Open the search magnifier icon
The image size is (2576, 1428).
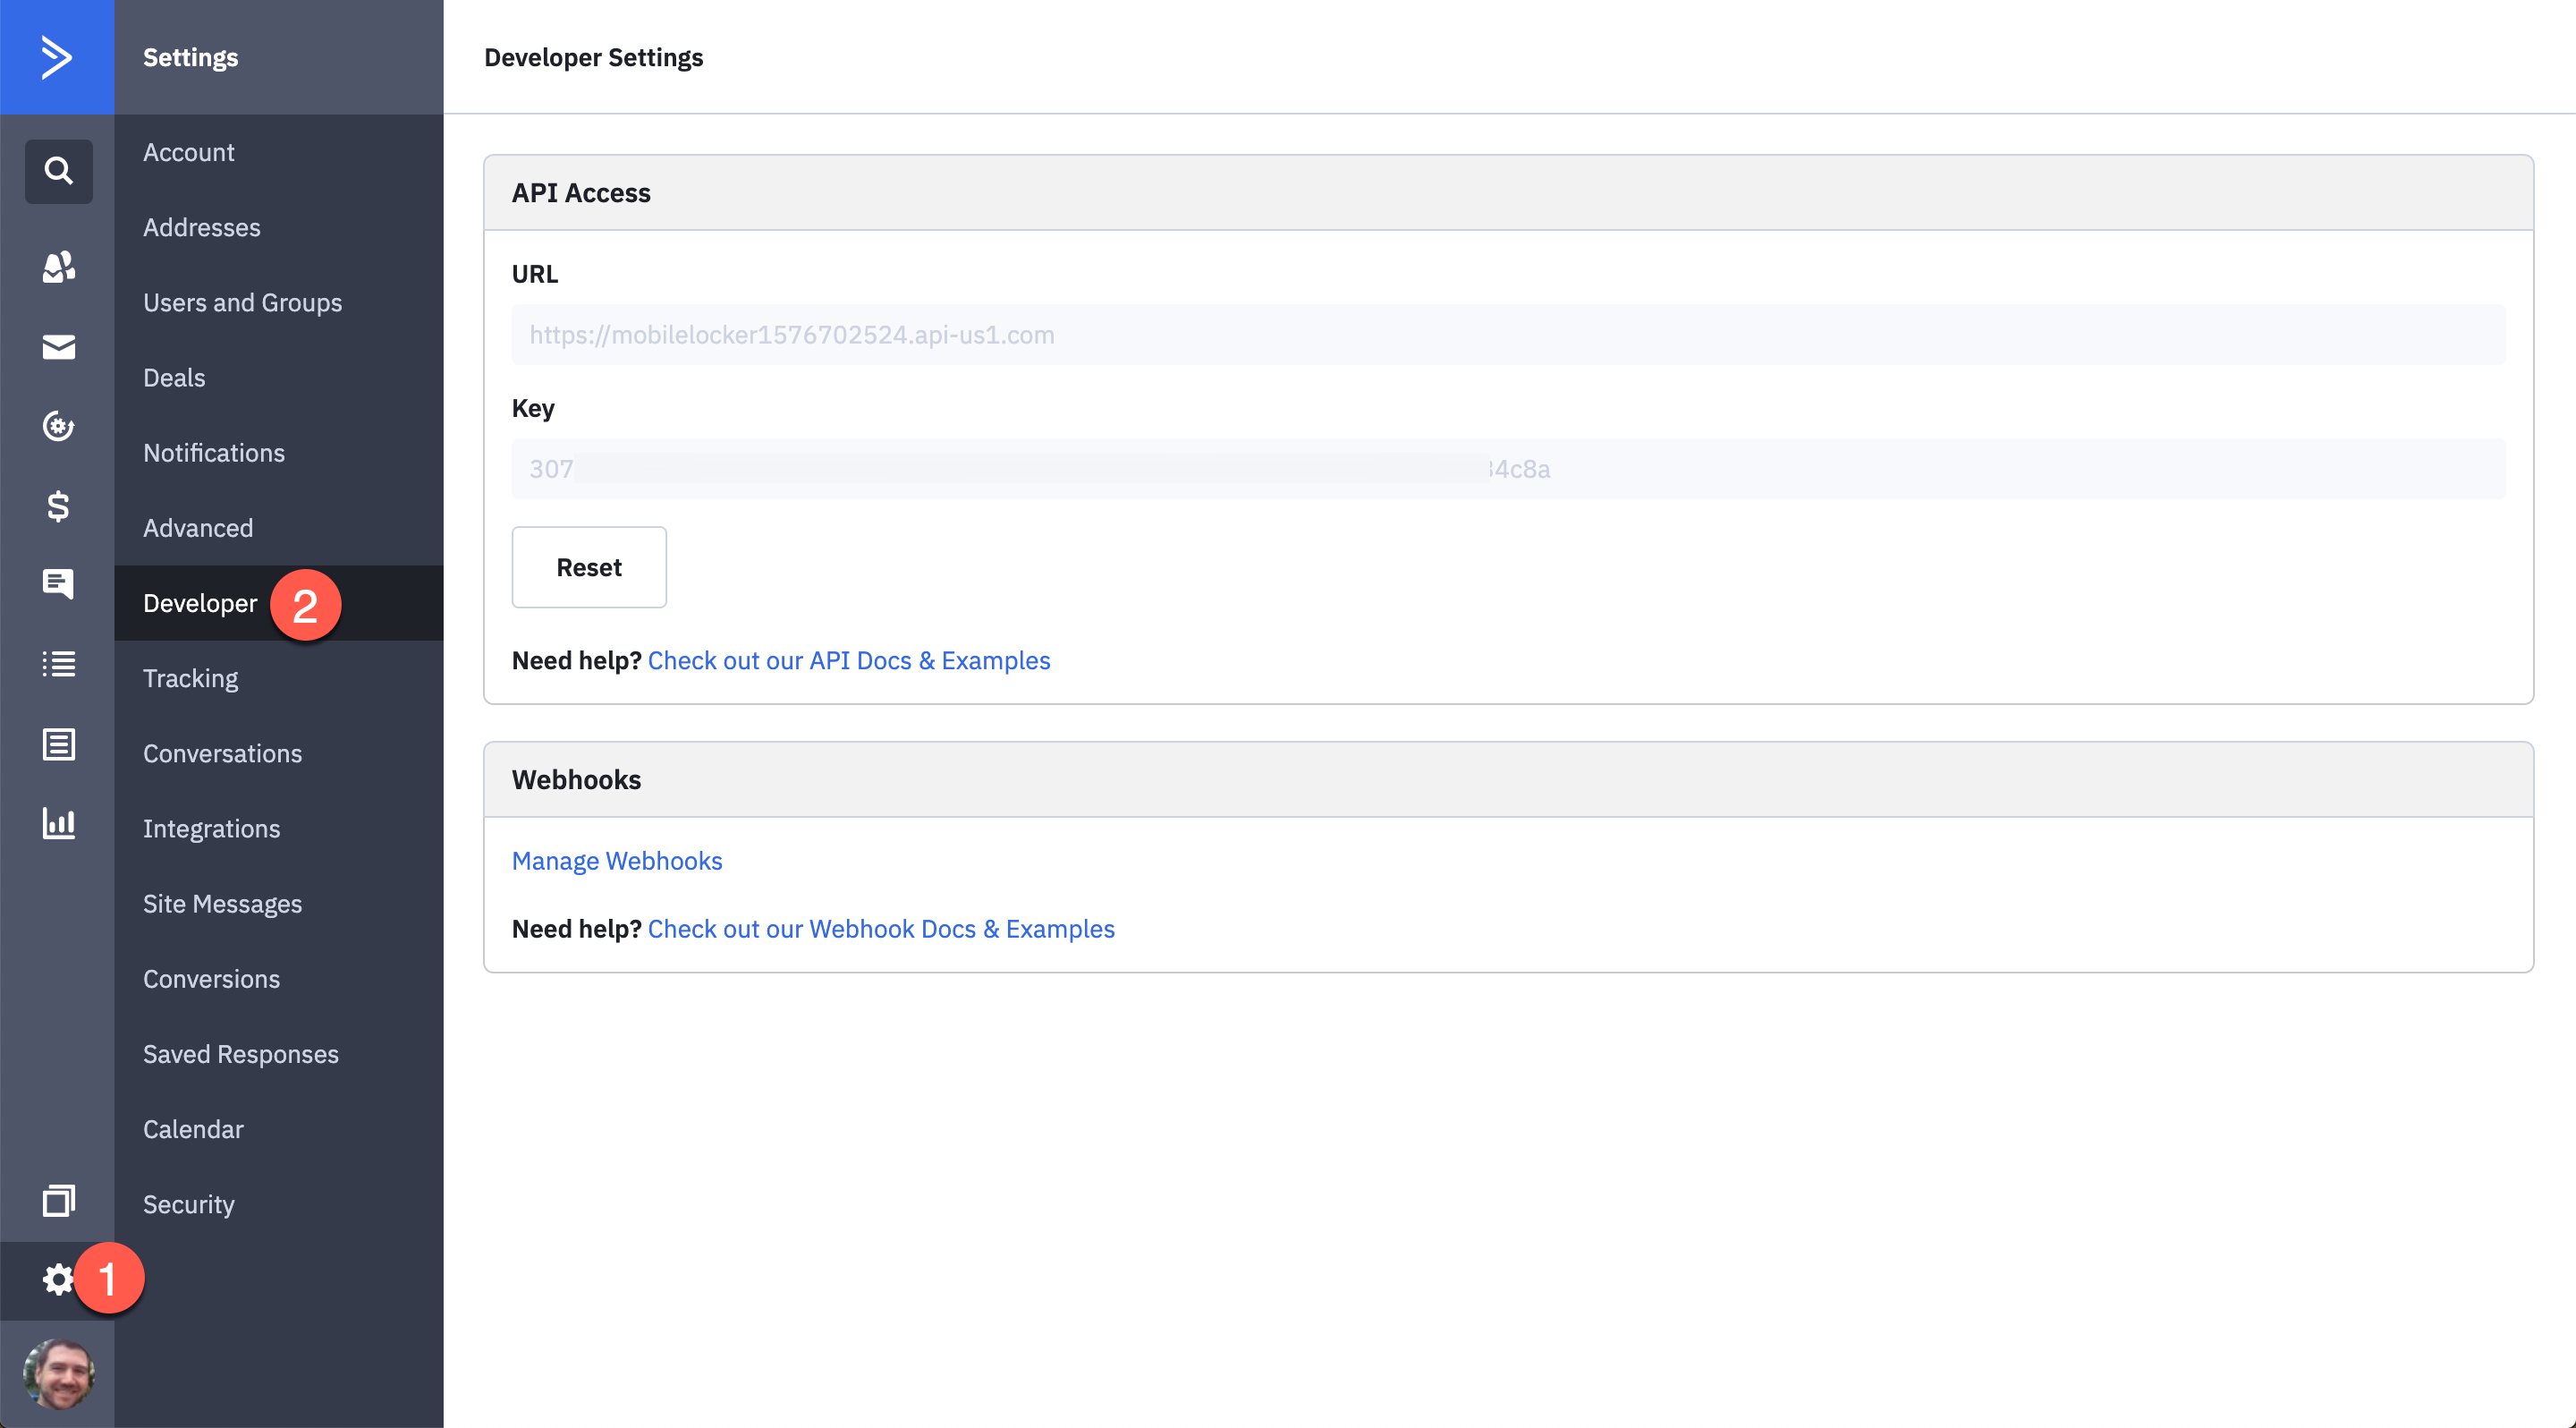tap(58, 171)
